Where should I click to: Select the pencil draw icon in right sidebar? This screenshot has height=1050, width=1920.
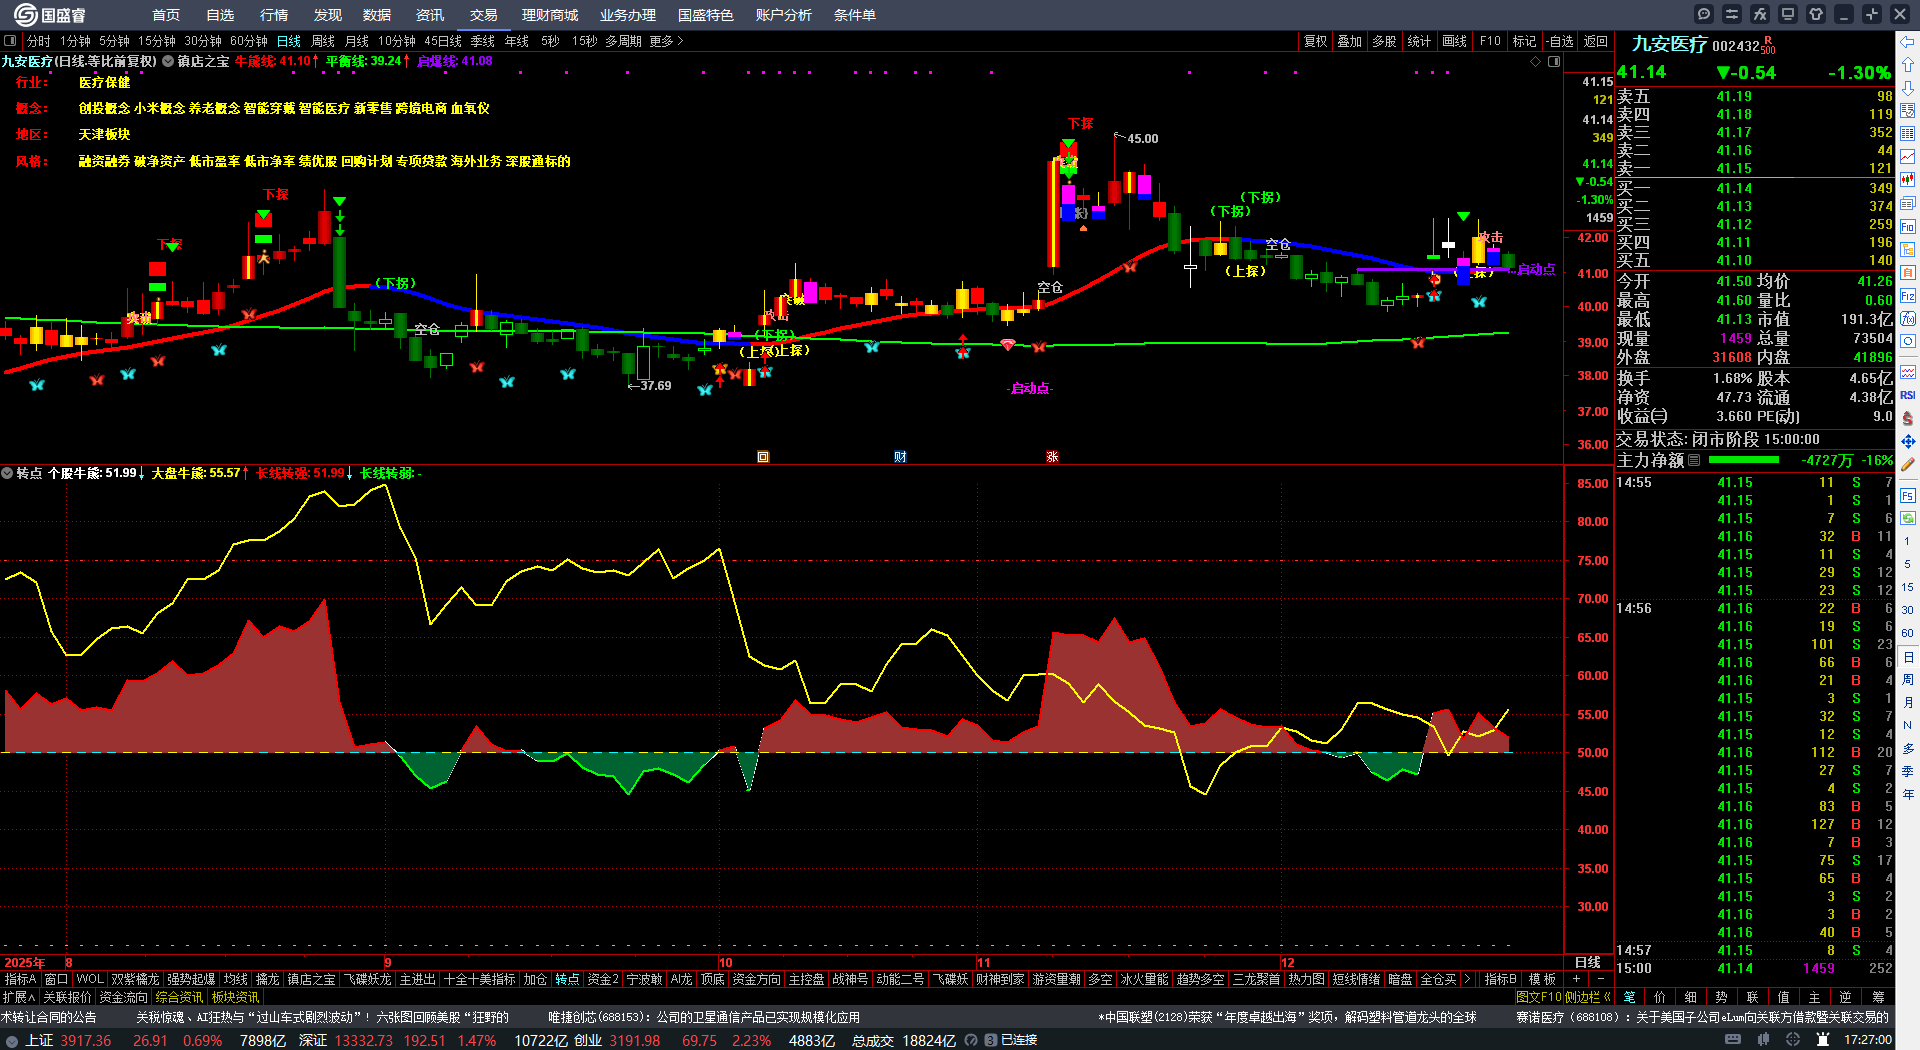click(1908, 464)
